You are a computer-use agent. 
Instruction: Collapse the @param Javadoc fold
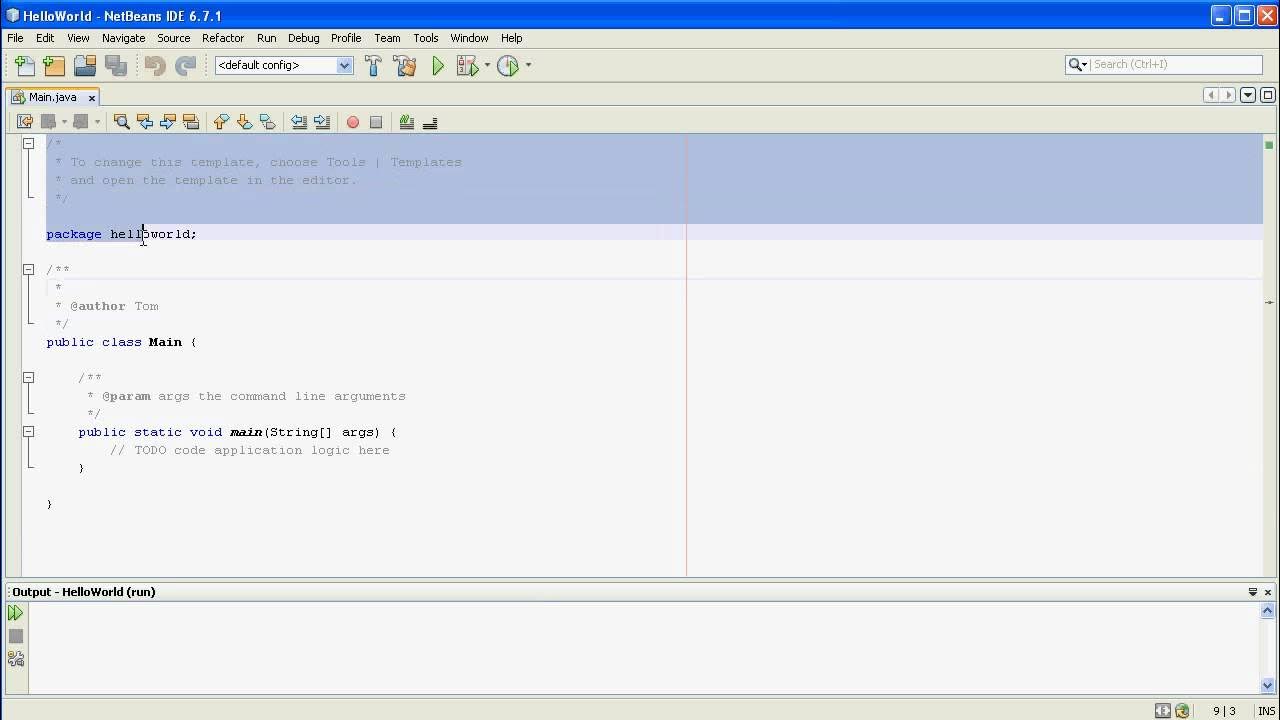coord(28,378)
